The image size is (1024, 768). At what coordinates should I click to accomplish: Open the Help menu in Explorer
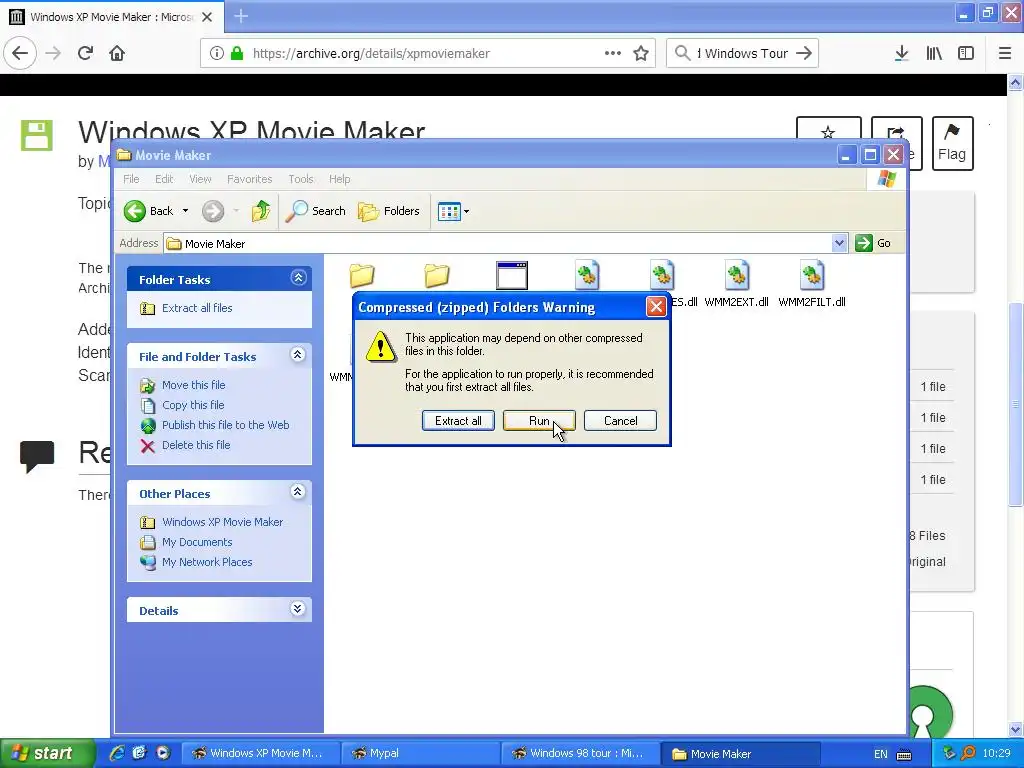[339, 179]
